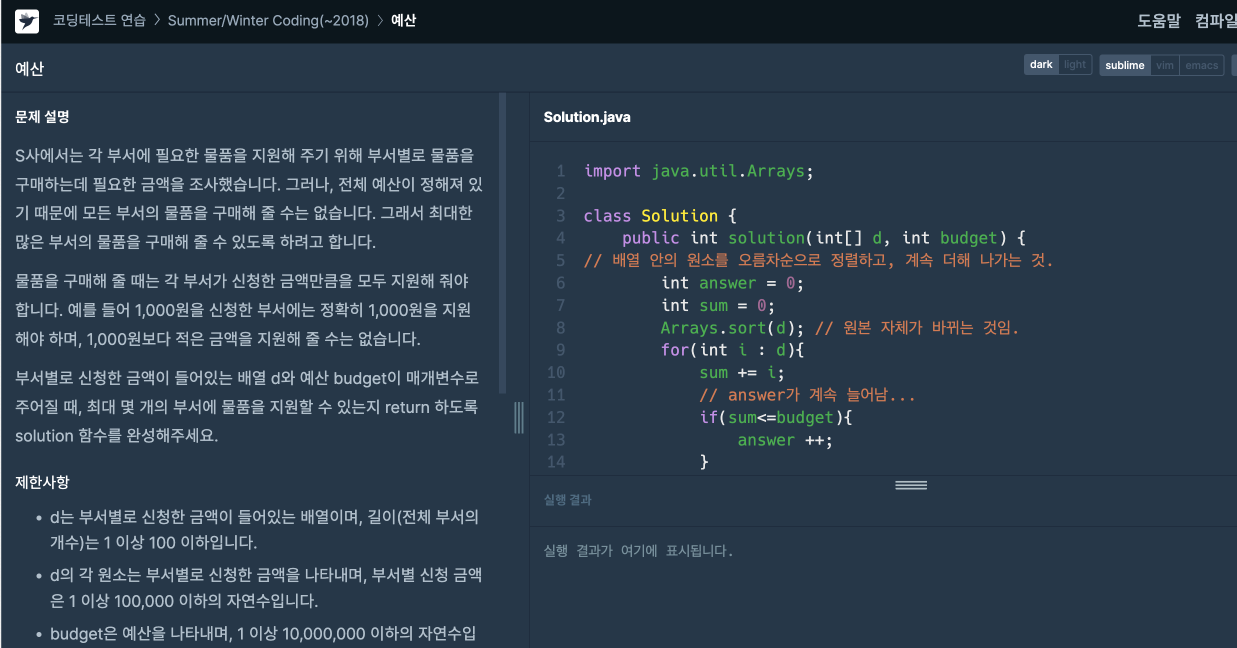This screenshot has height=648, width=1237.
Task: Click code line 'answer ++;'
Action: pos(785,440)
